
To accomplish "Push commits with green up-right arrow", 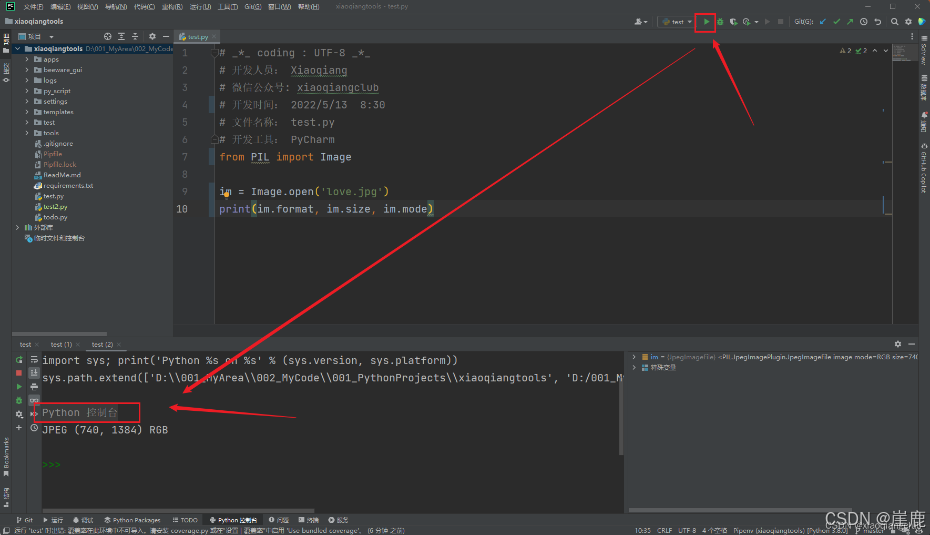I will click(850, 22).
